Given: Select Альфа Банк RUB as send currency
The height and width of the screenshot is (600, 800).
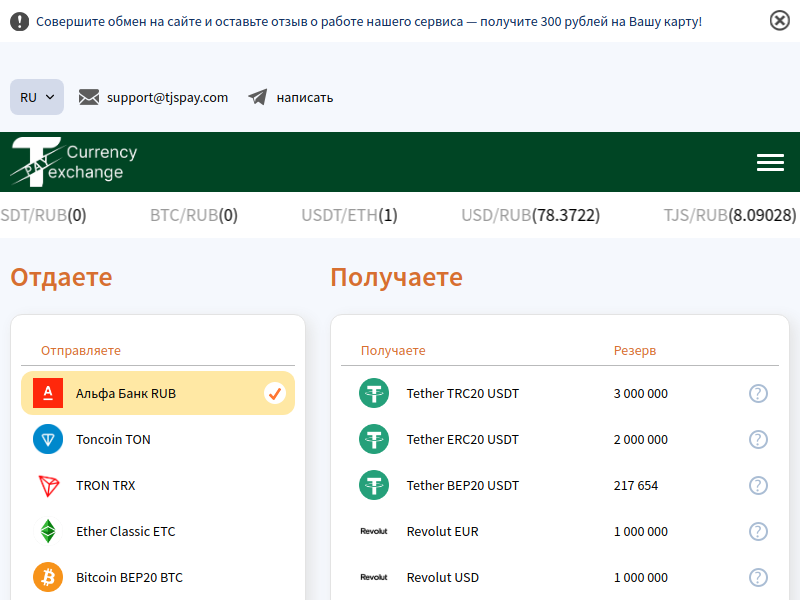Looking at the screenshot, I should tap(158, 393).
